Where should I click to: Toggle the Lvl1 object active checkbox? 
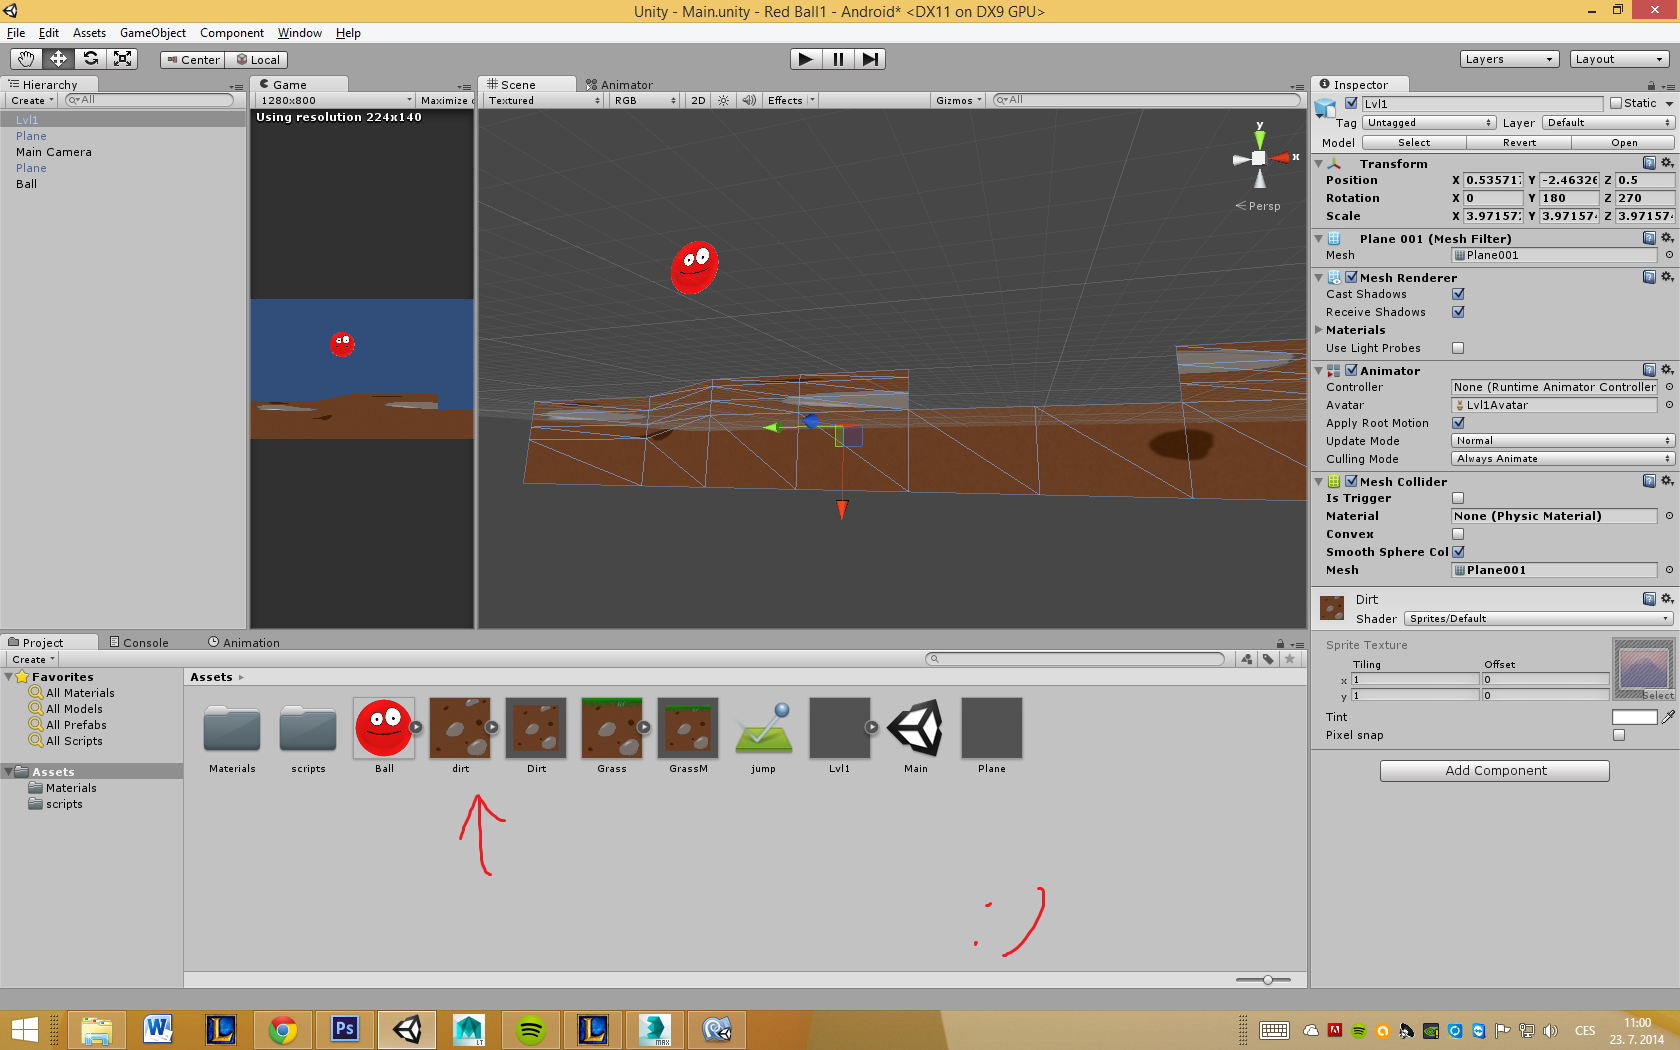1351,103
